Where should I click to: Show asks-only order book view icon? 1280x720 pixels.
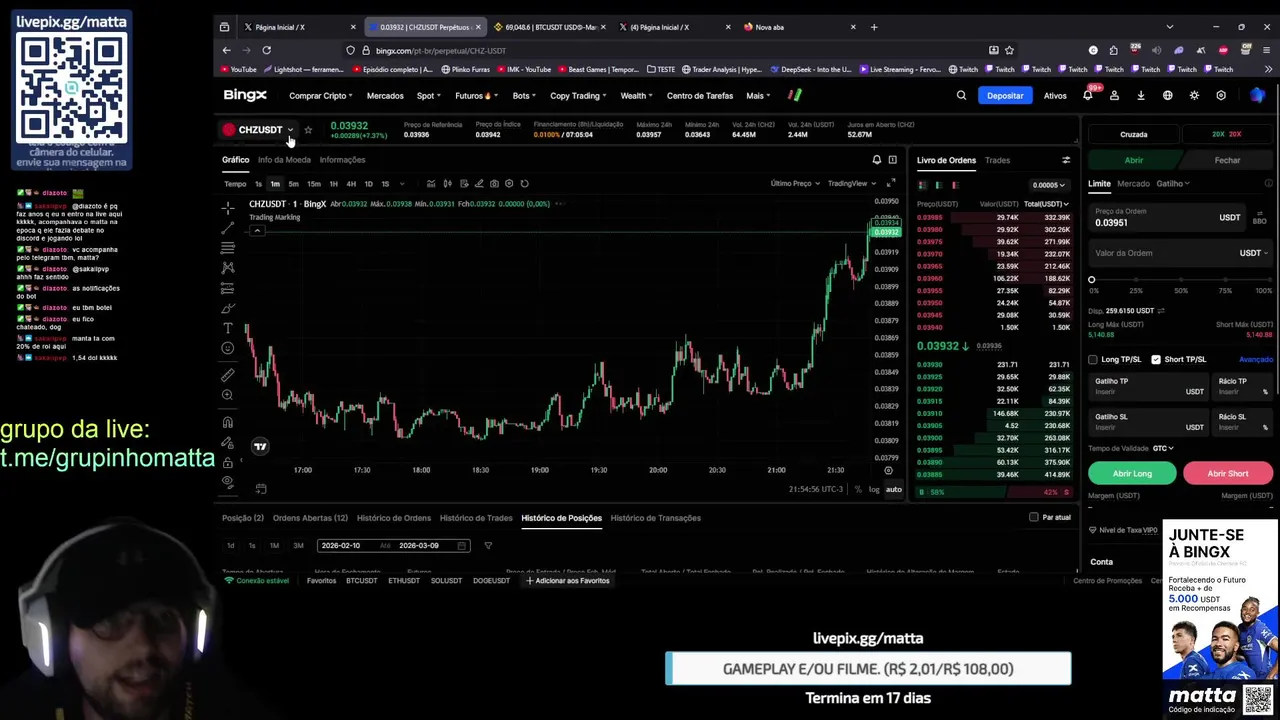(x=955, y=185)
